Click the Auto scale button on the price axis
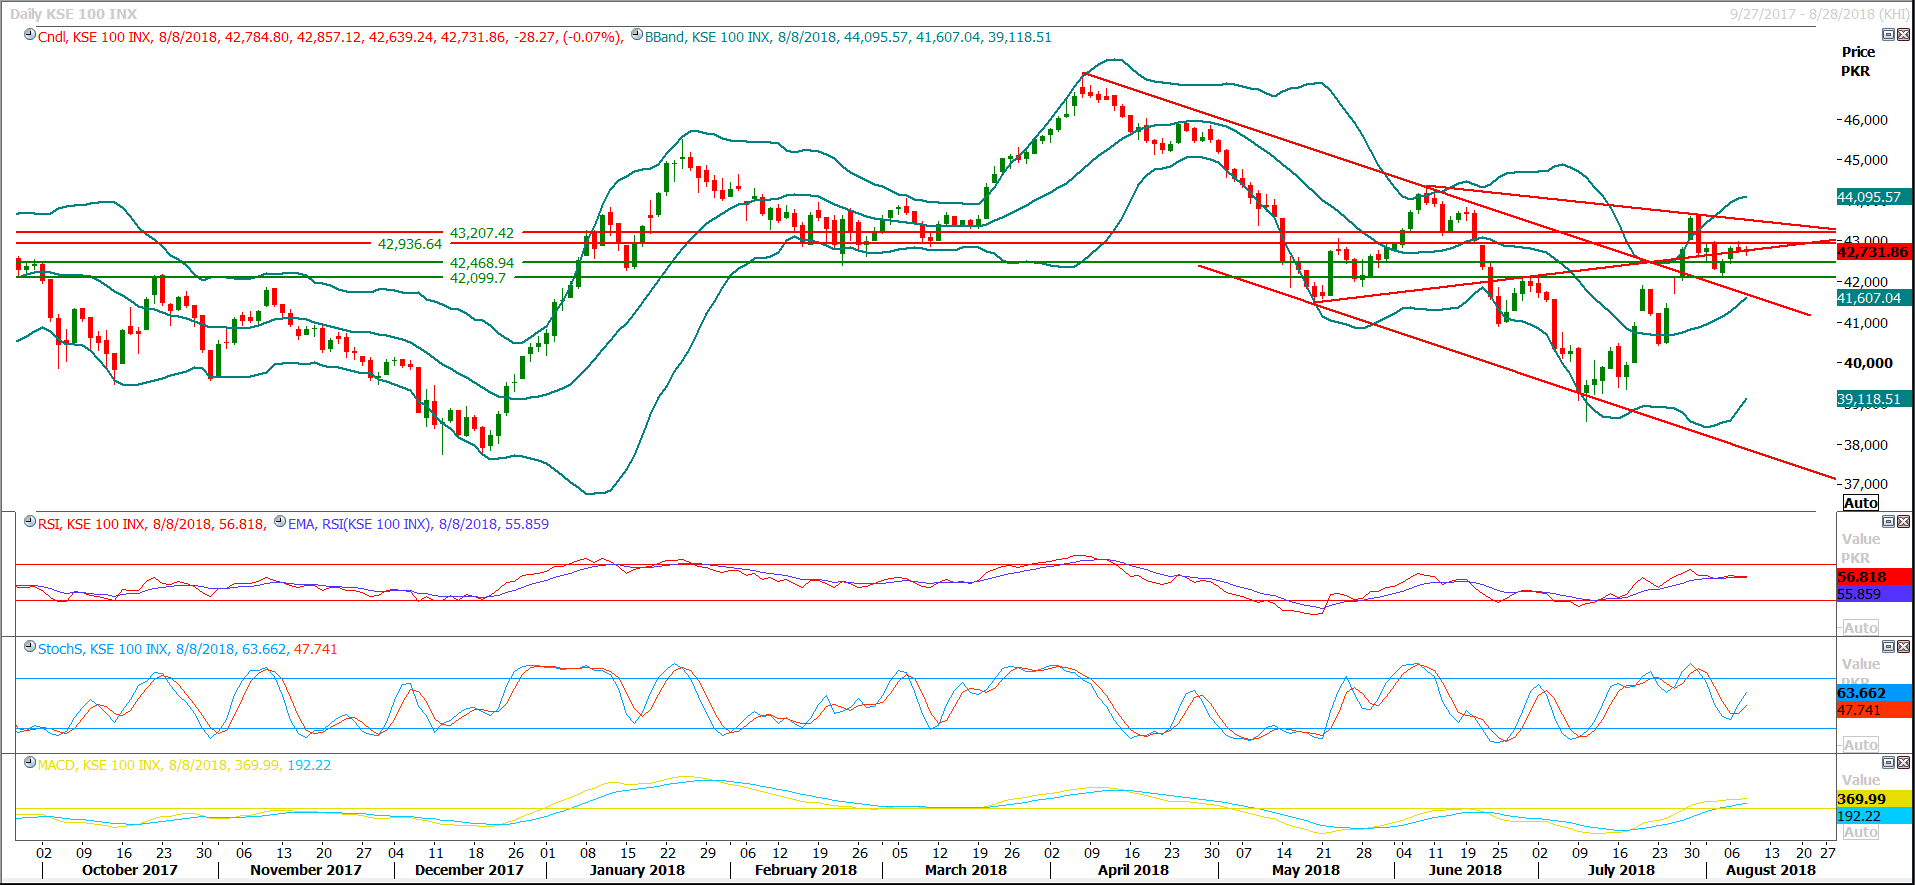The image size is (1915, 885). 1861,503
